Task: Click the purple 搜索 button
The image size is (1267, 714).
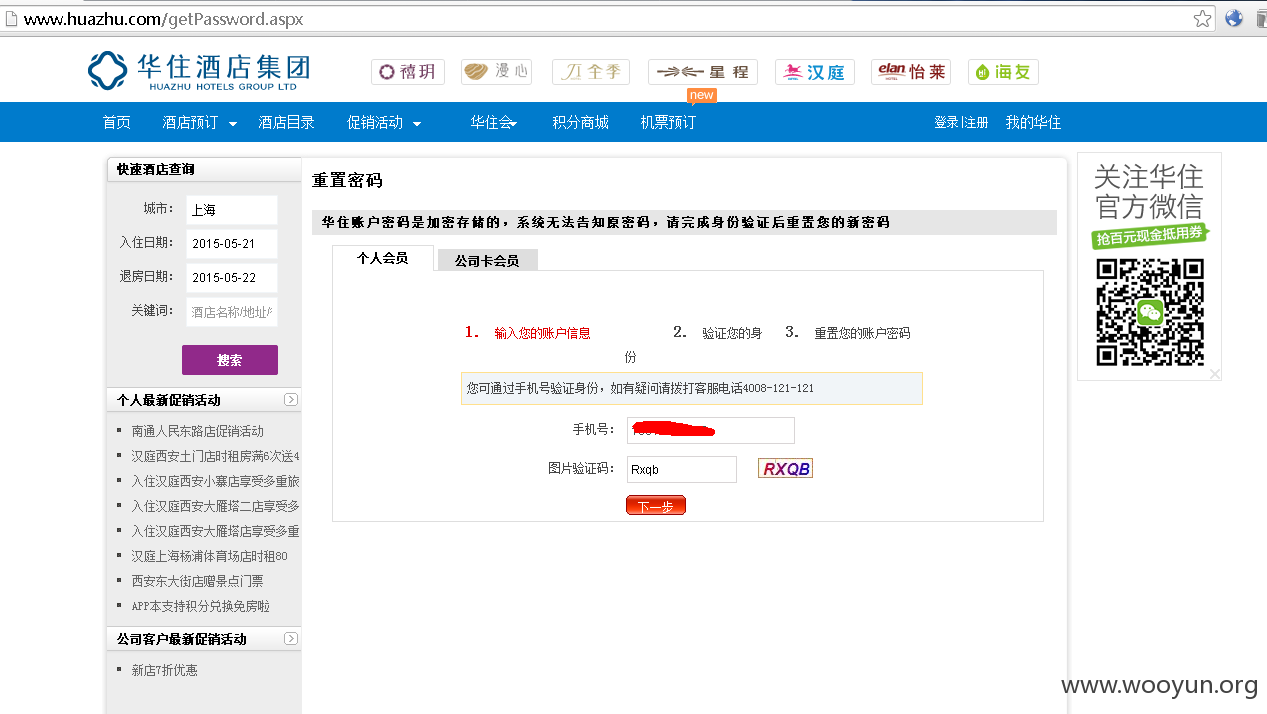Action: (x=230, y=360)
